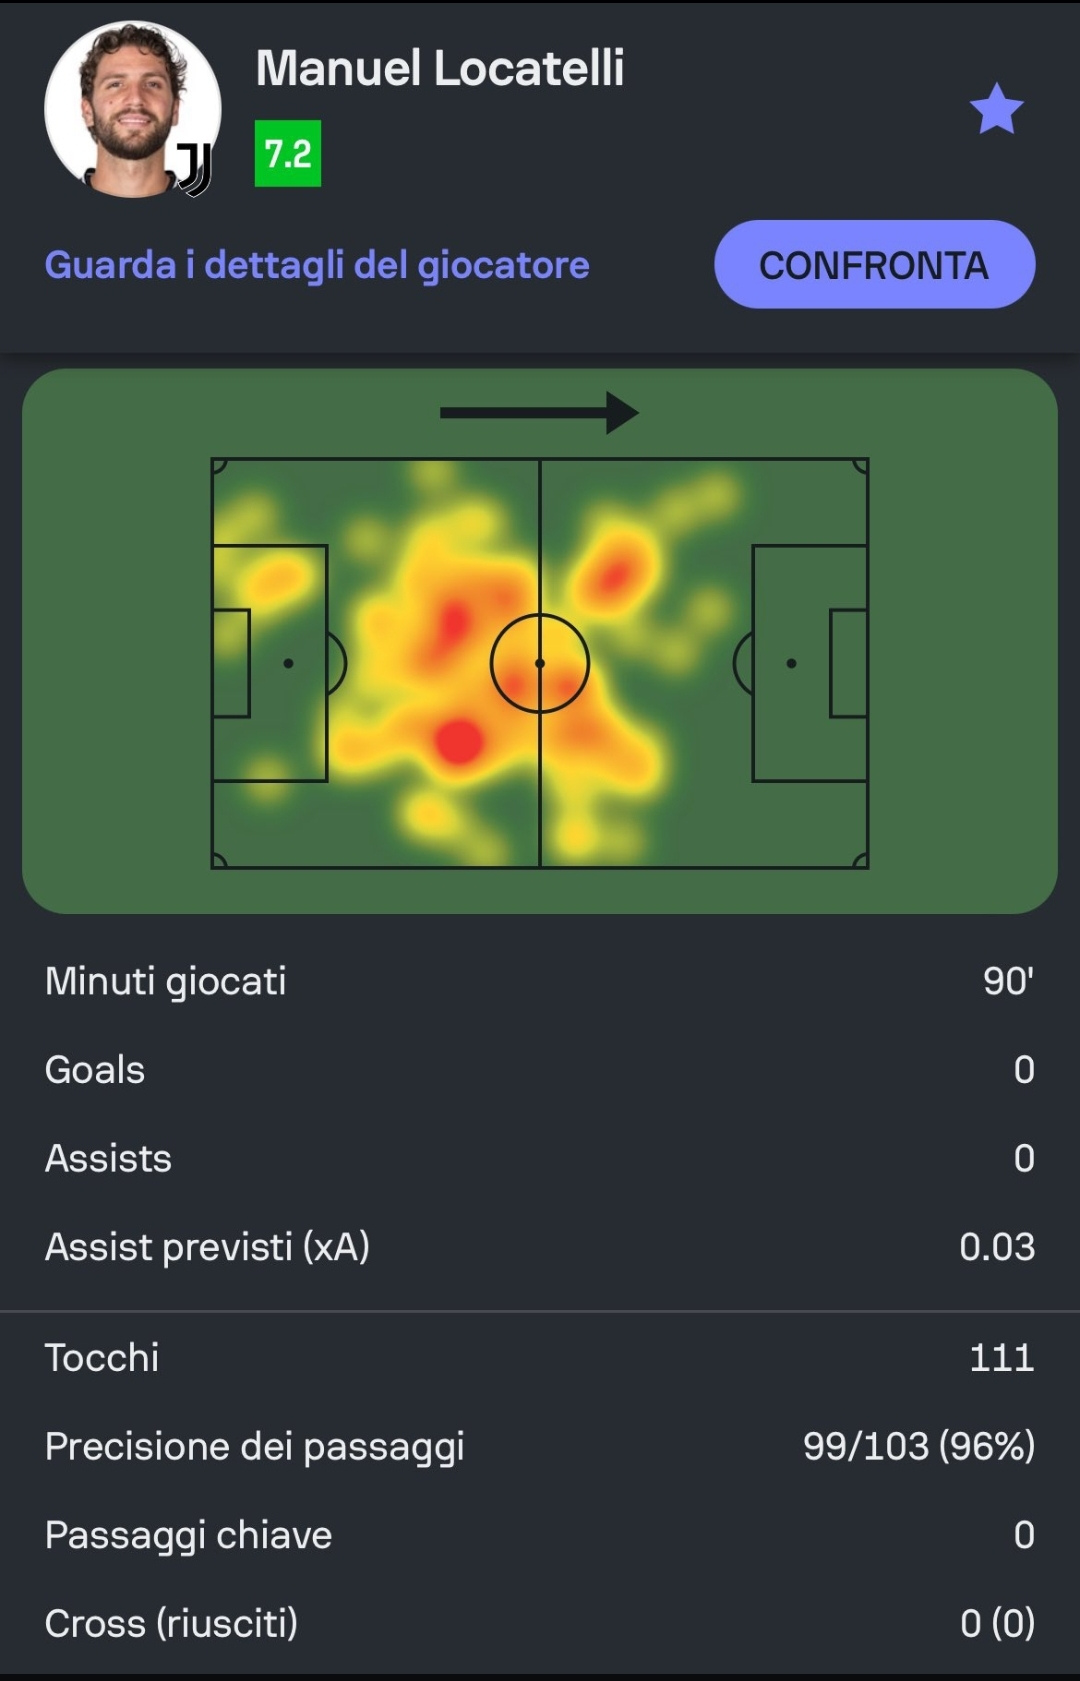Click the center circle of the pitch
1080x1681 pixels.
(540, 663)
